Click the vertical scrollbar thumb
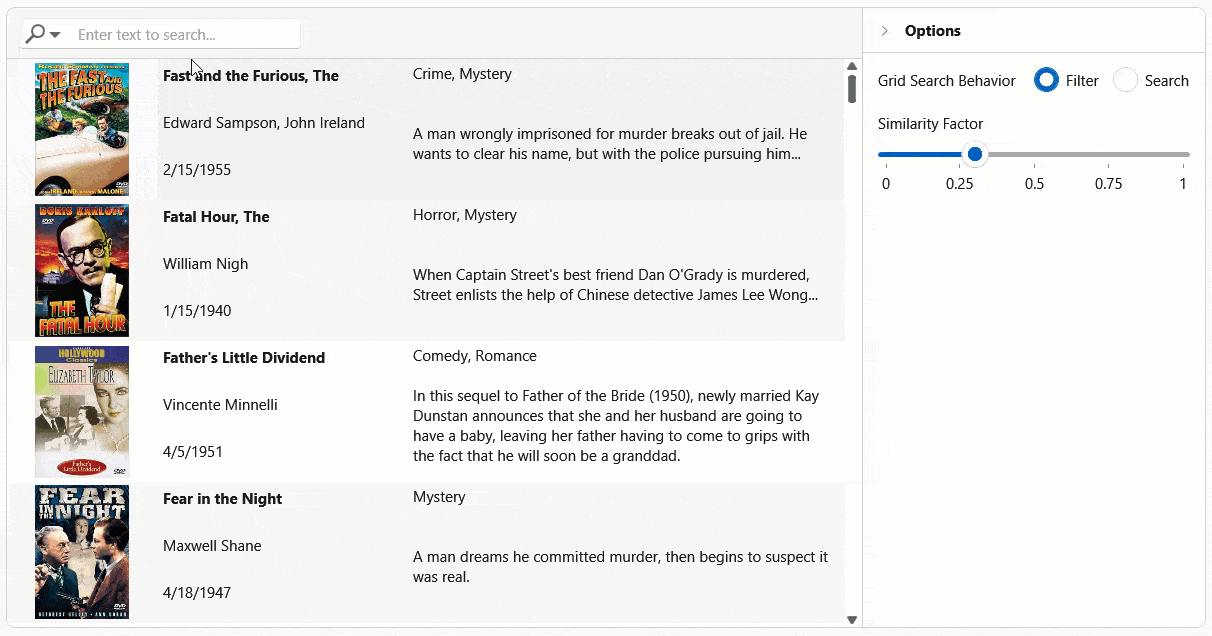 coord(851,90)
